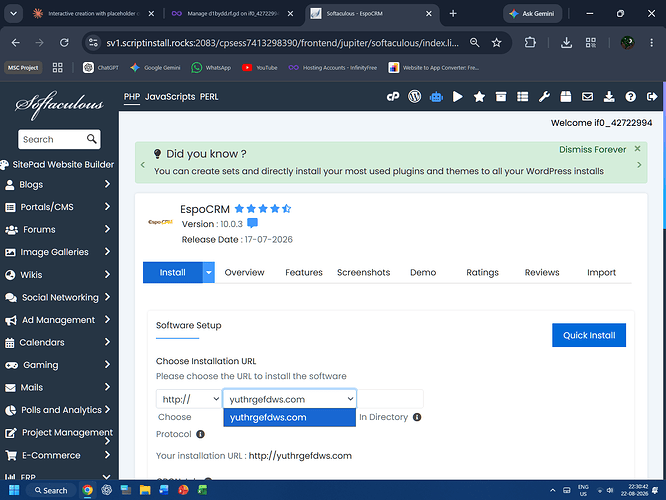The height and width of the screenshot is (500, 666).
Task: Open ChatGPT bookmark
Action: [101, 68]
